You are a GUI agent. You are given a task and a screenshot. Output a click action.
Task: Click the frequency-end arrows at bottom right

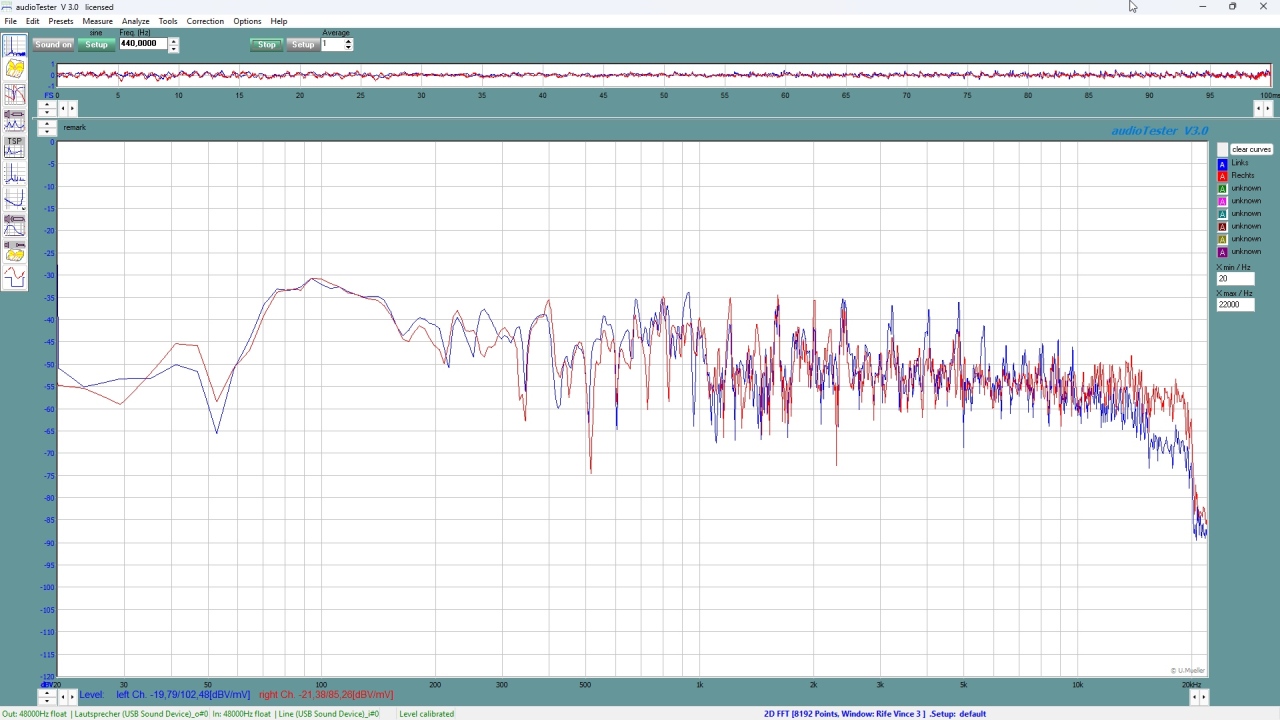click(1198, 697)
